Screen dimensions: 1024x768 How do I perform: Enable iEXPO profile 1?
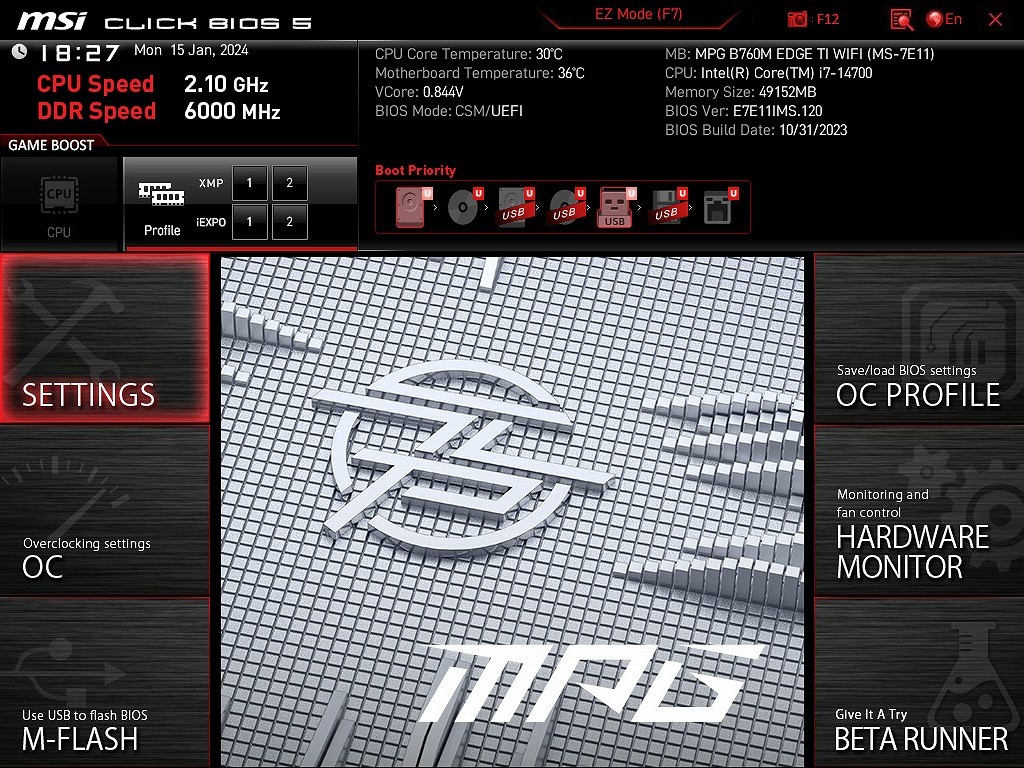tap(249, 222)
